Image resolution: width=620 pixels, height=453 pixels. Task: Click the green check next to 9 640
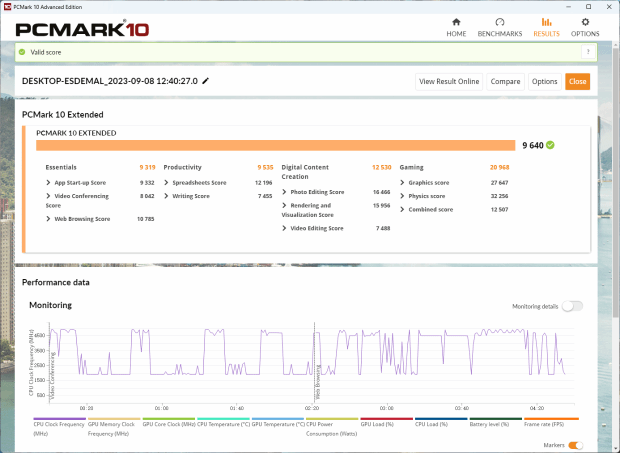(x=550, y=145)
